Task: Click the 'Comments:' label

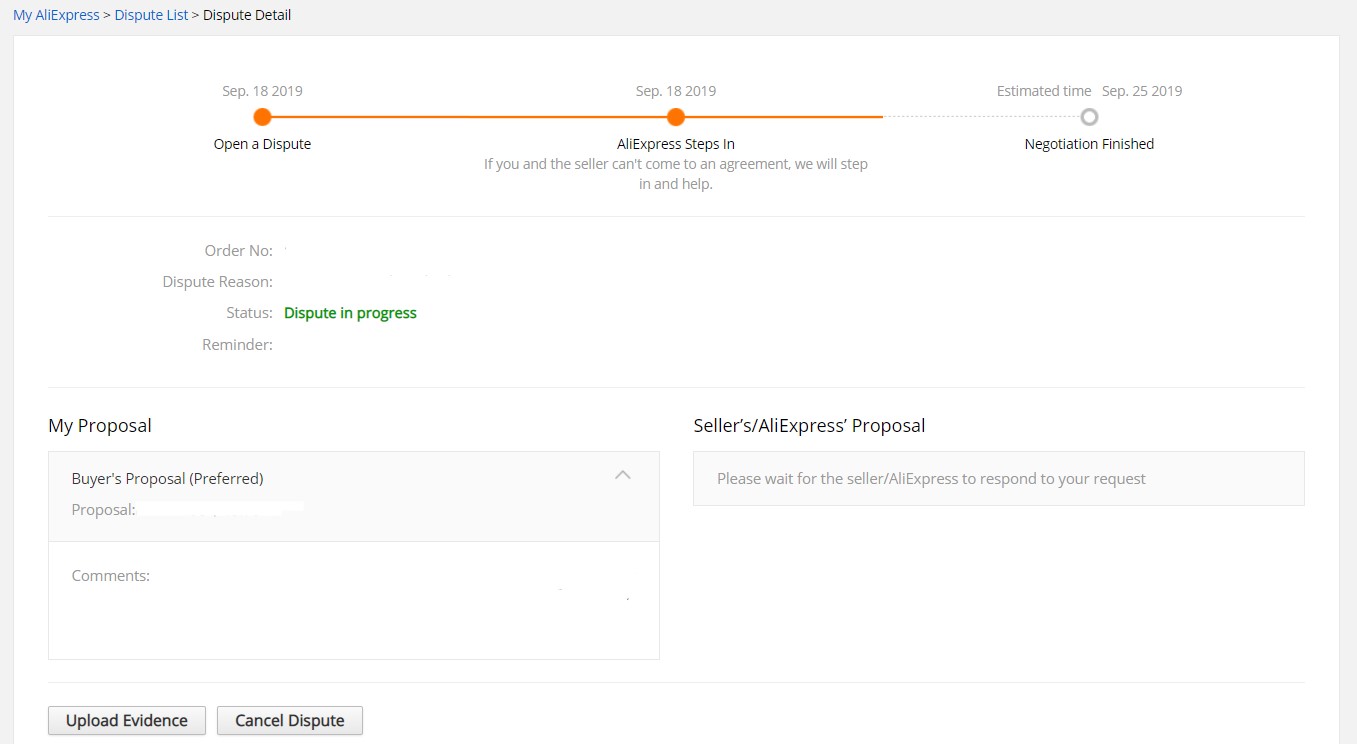Action: click(x=111, y=576)
